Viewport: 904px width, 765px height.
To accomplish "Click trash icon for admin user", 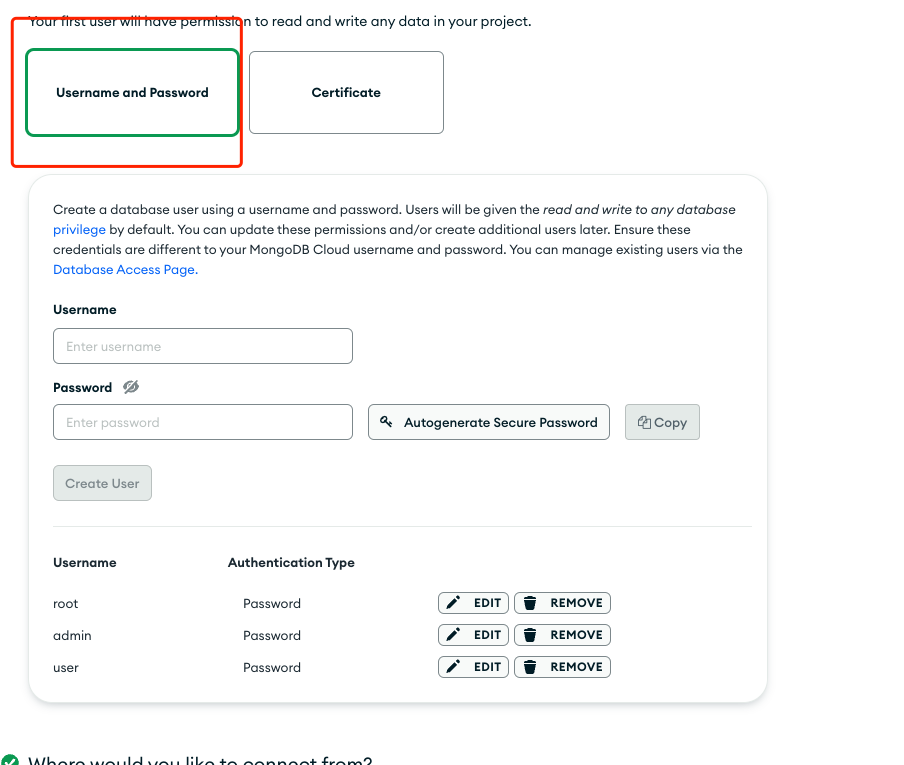I will click(531, 635).
